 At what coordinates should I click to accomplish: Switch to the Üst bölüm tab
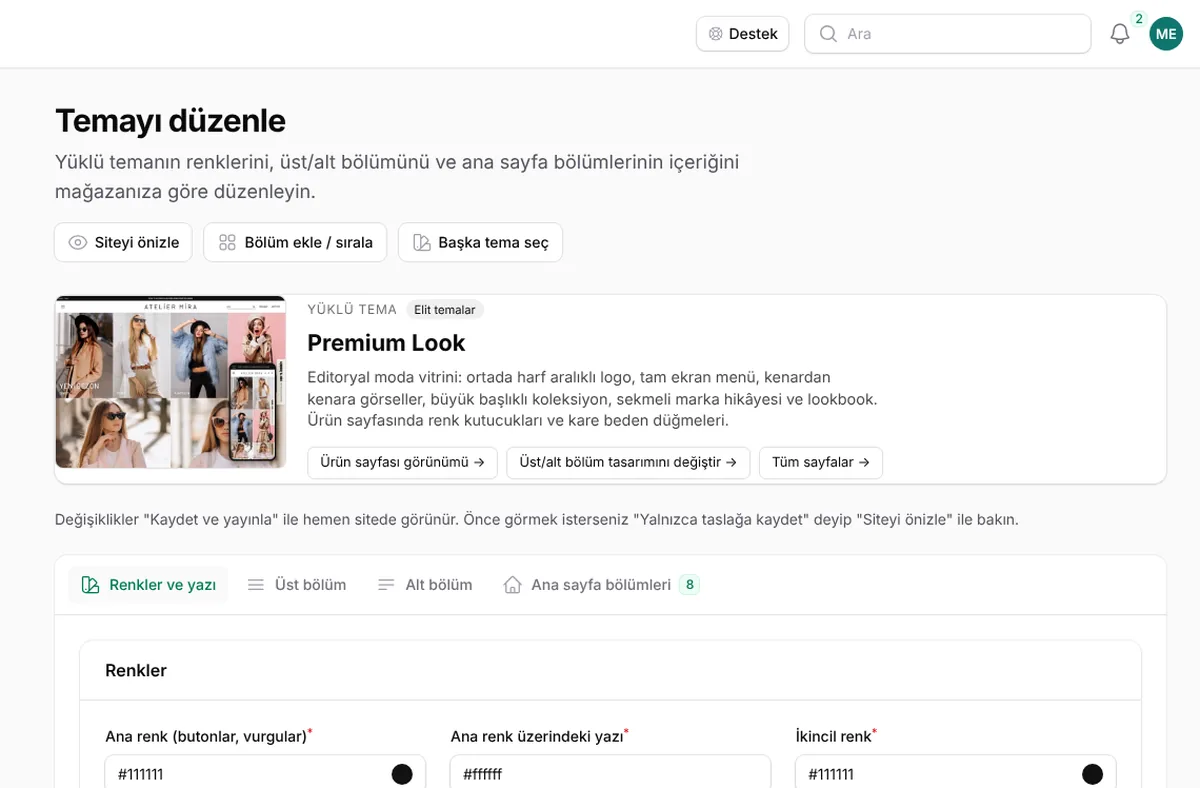[x=297, y=585]
